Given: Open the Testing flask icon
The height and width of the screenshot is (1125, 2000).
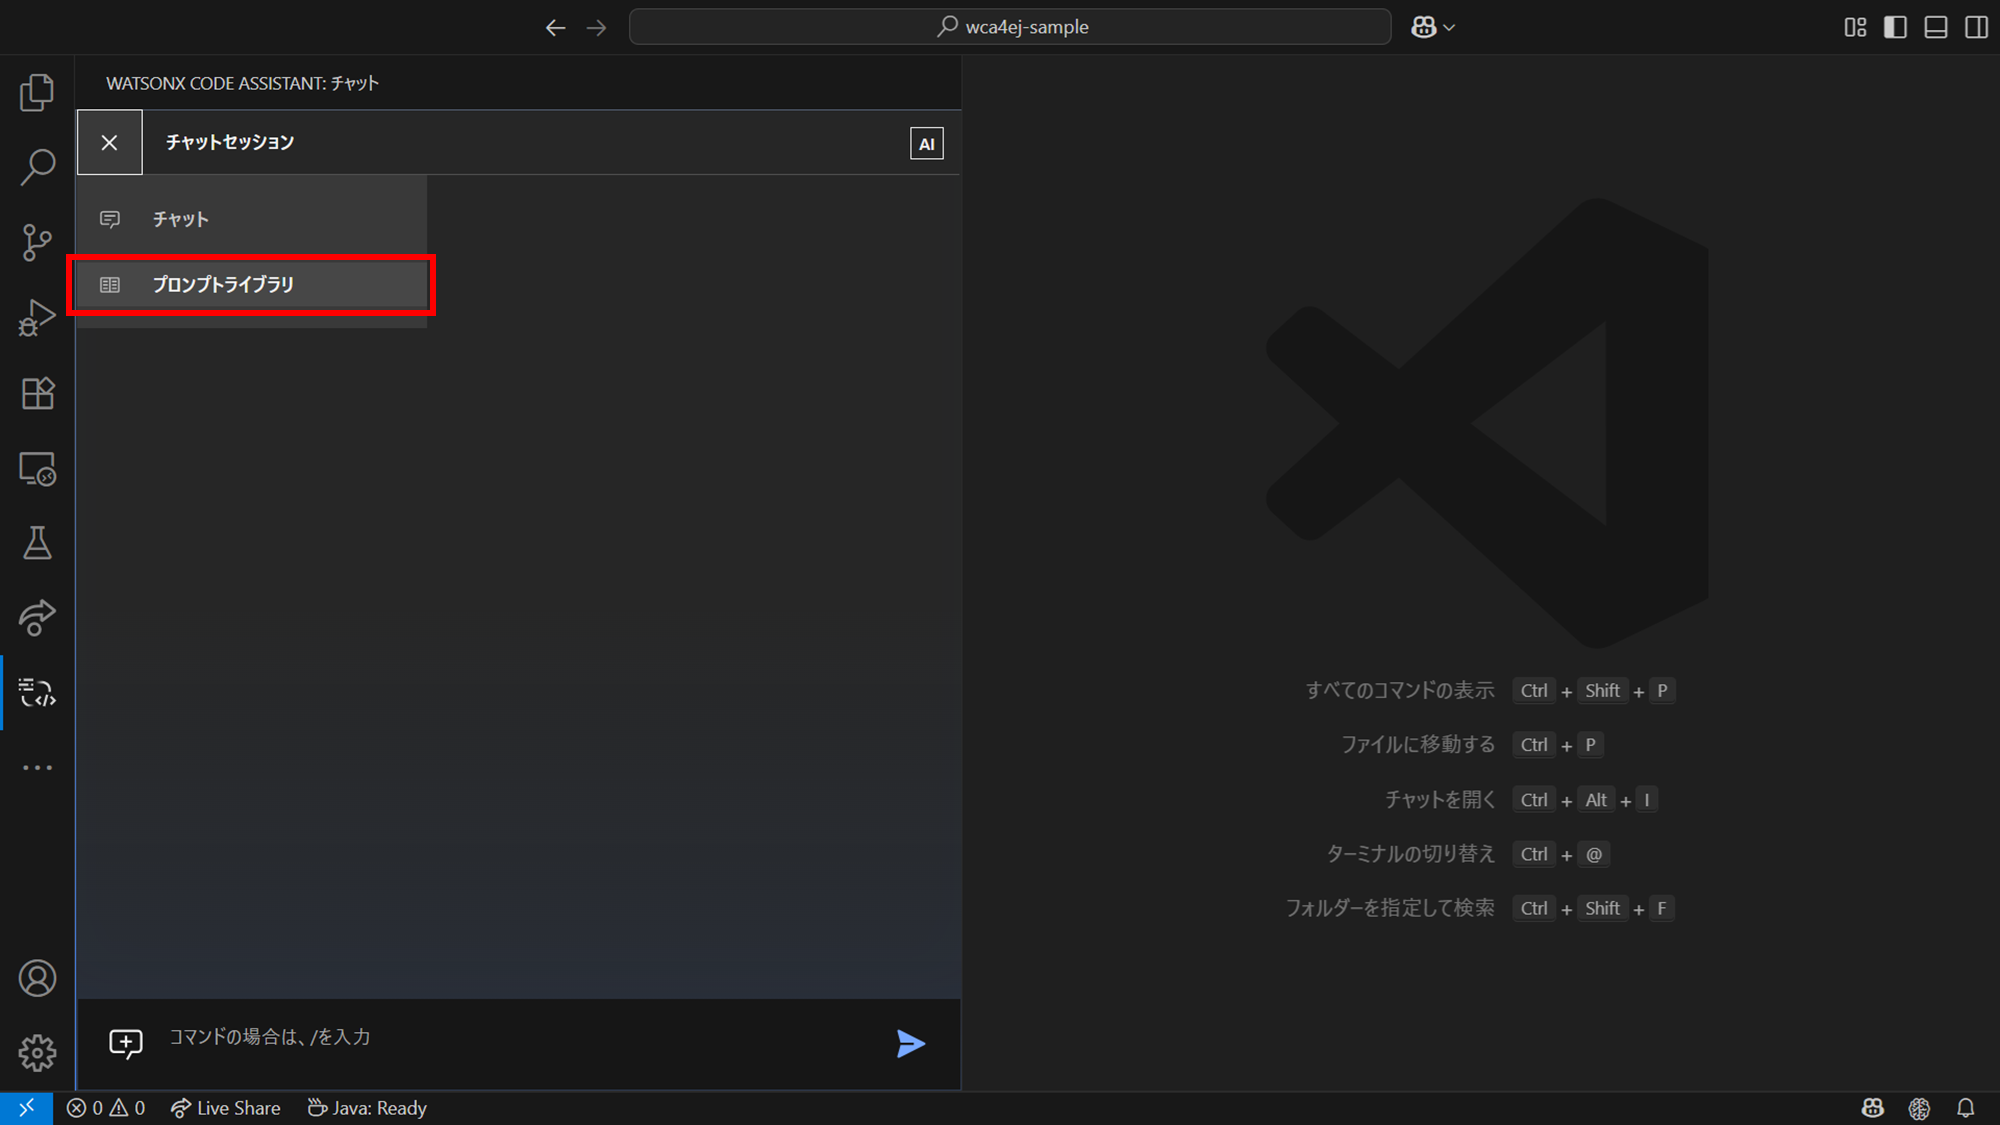Looking at the screenshot, I should 37,543.
